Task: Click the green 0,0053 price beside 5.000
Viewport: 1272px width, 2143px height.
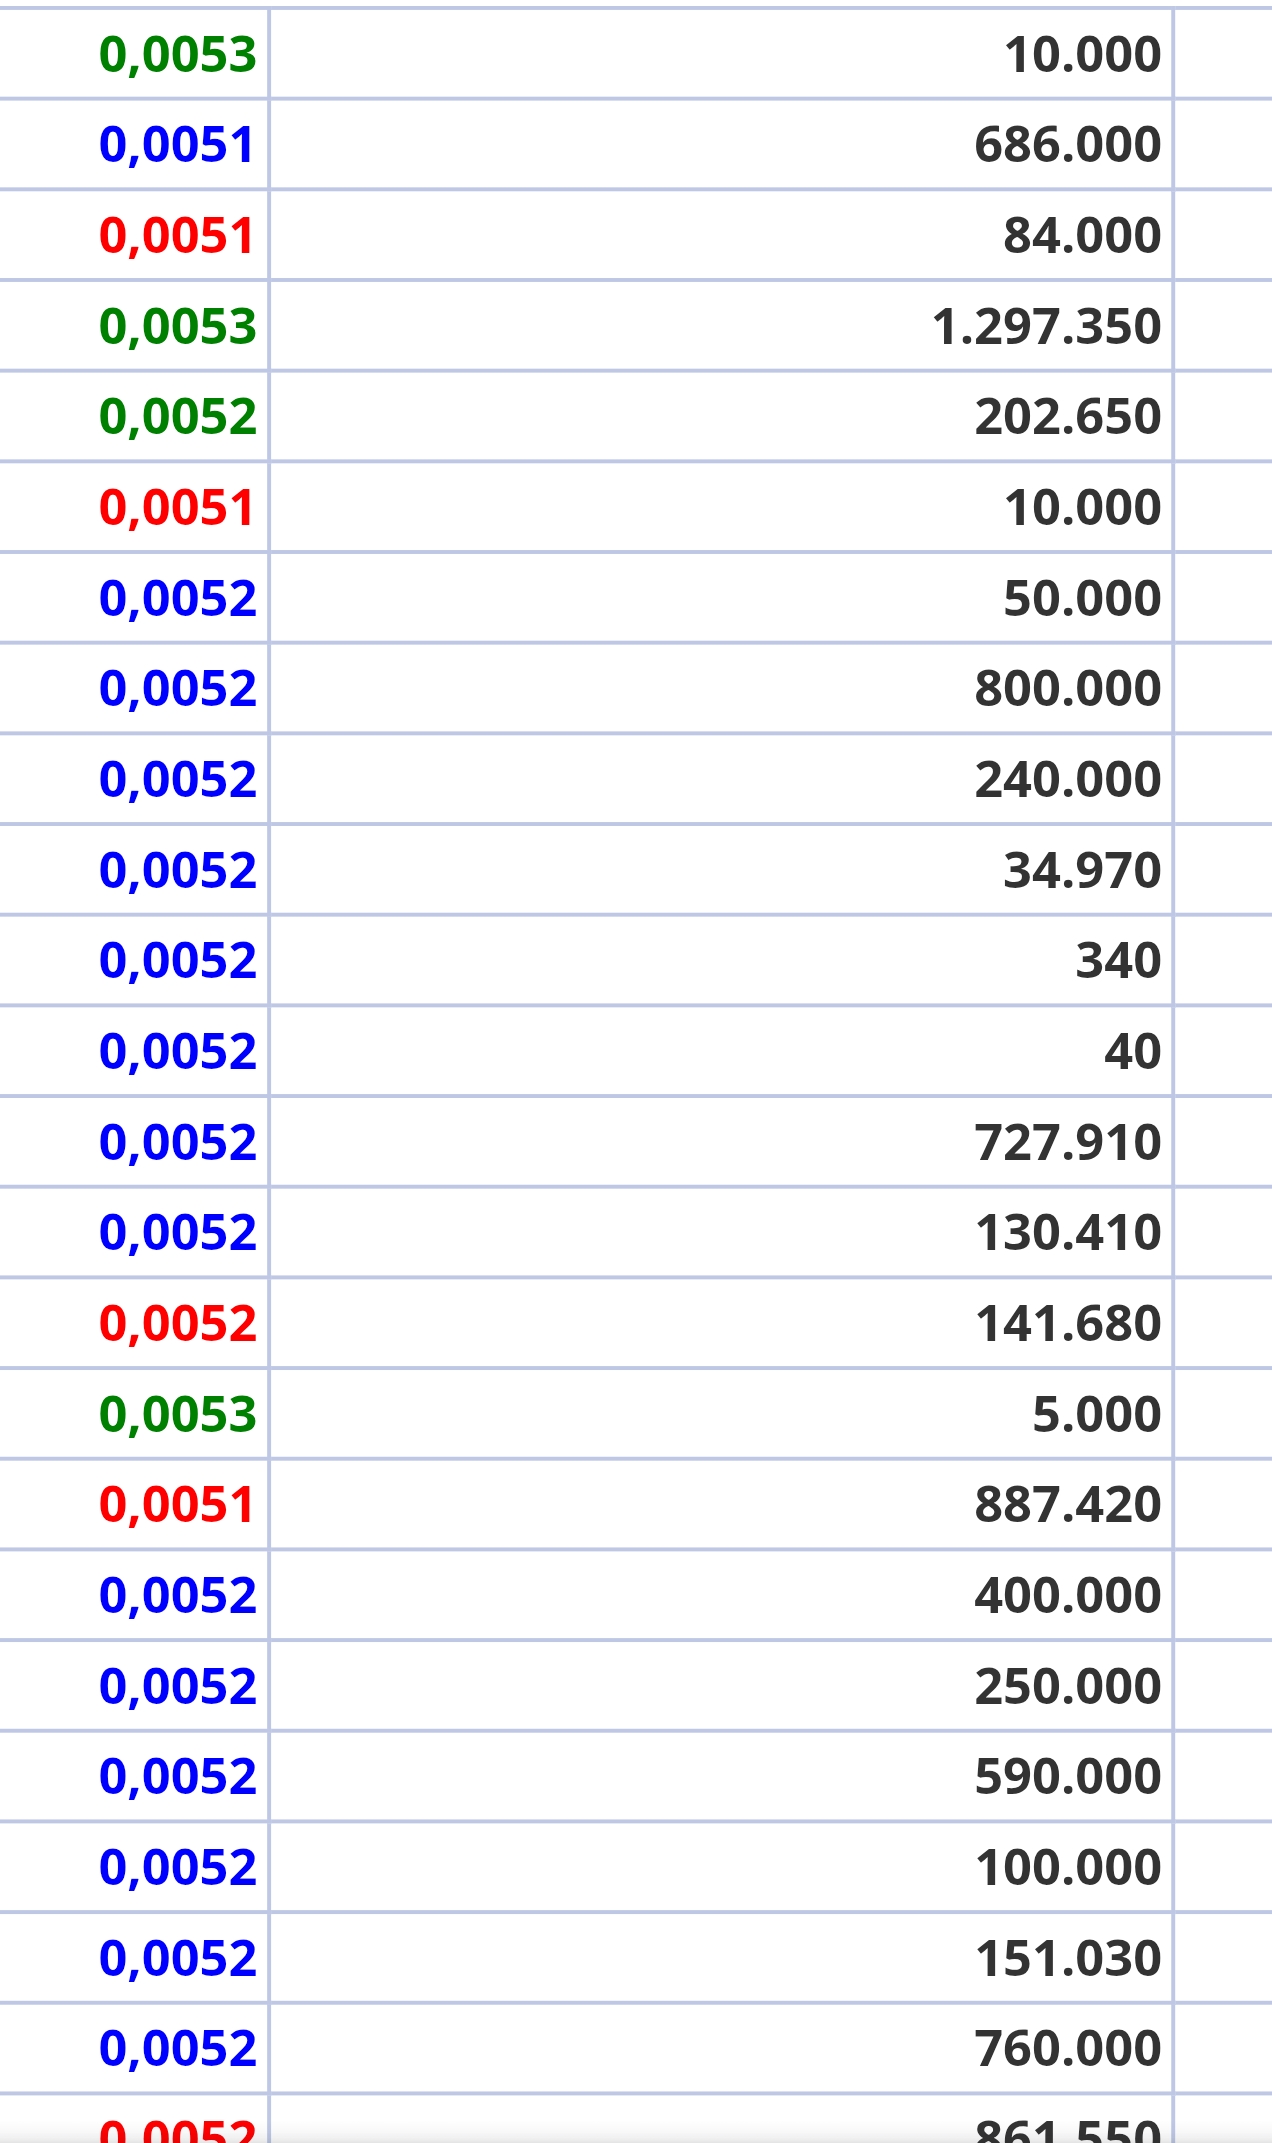Action: (x=178, y=1414)
